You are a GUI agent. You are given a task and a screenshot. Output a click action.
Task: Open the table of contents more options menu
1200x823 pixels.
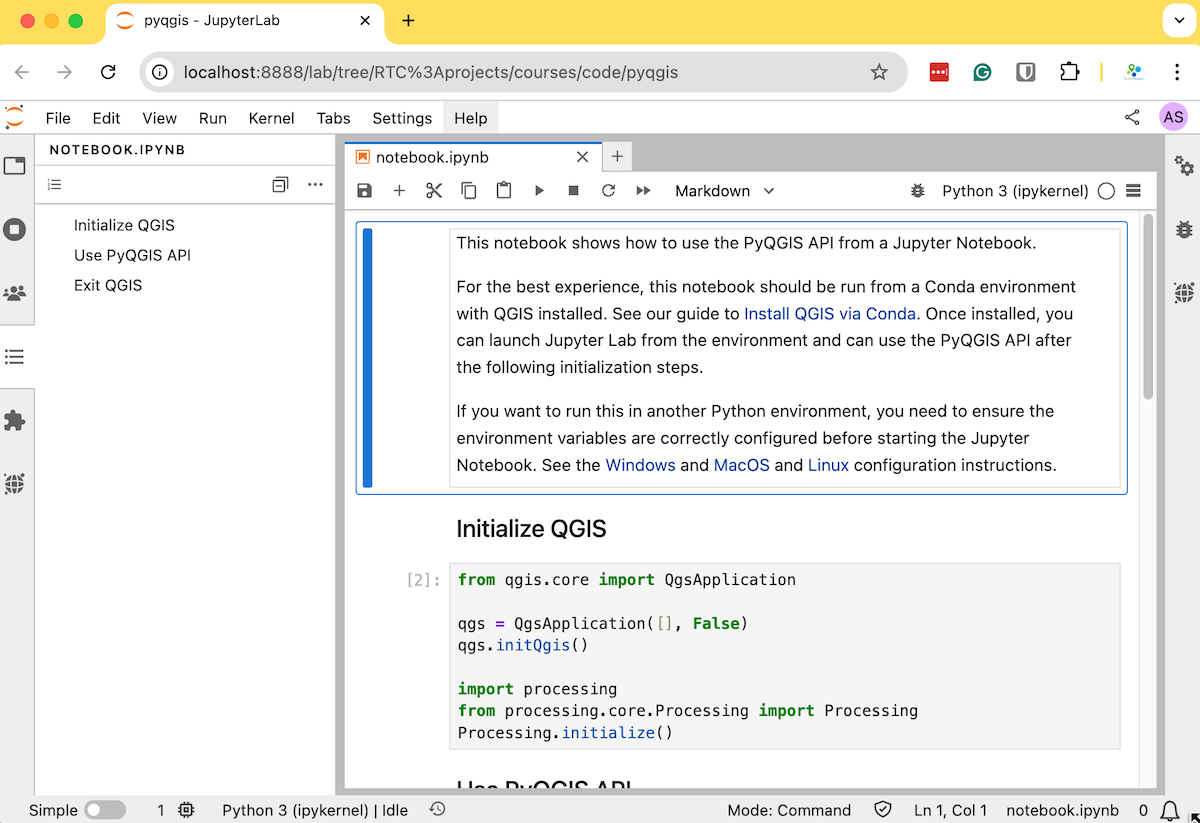pyautogui.click(x=315, y=184)
